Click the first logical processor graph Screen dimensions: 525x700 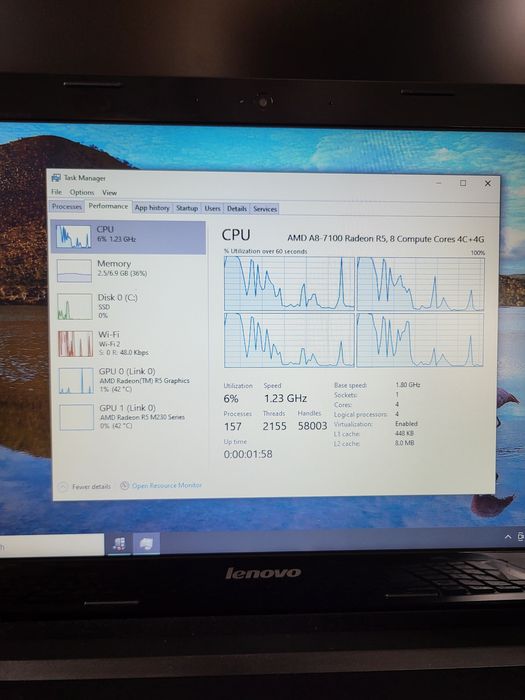click(x=289, y=283)
